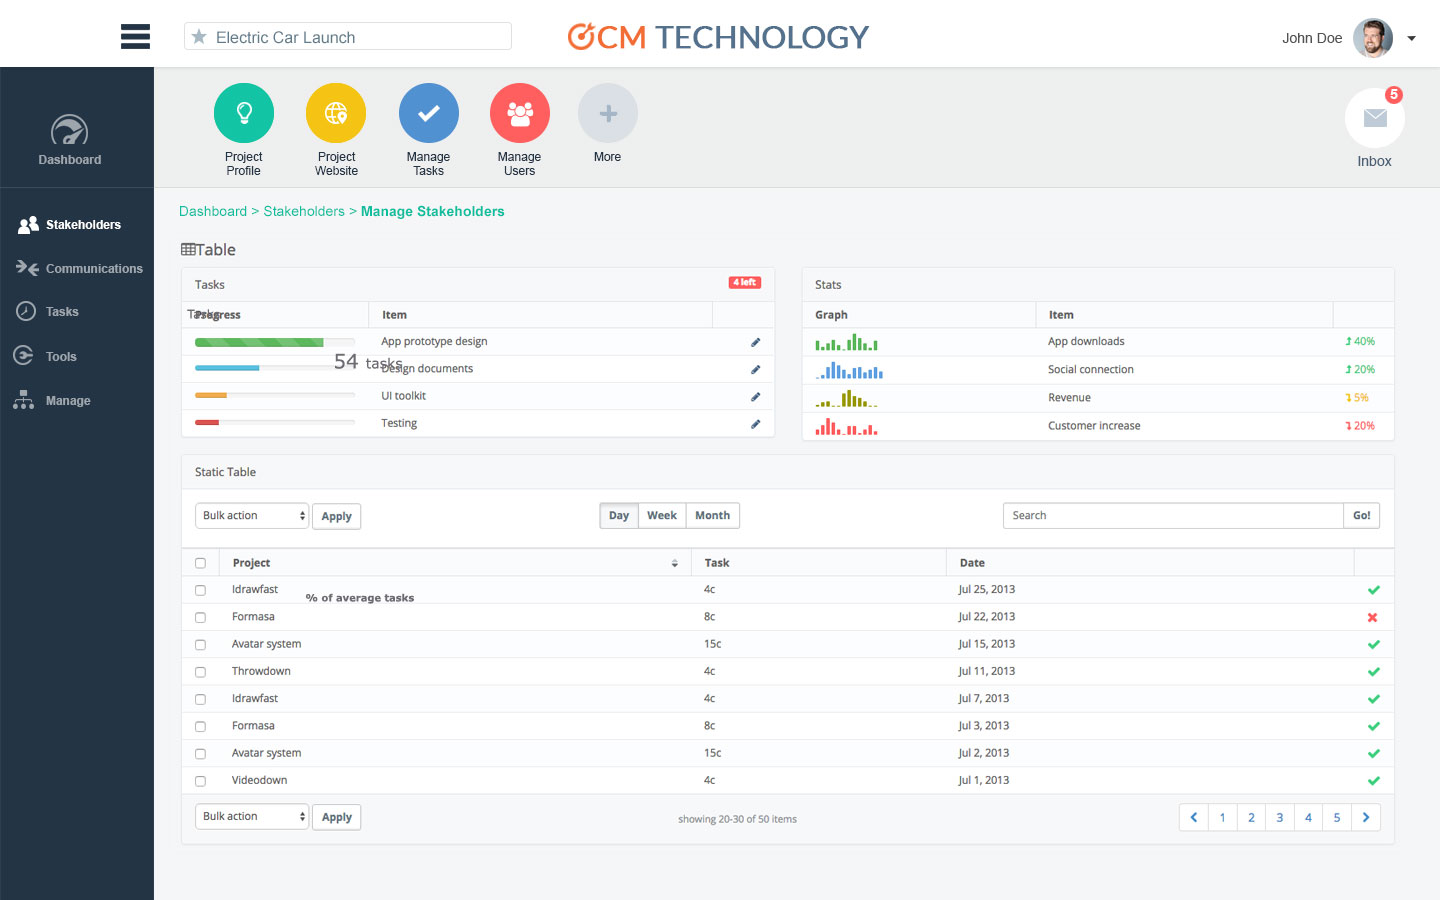The height and width of the screenshot is (900, 1440).
Task: Open the hamburger menu icon
Action: click(135, 37)
